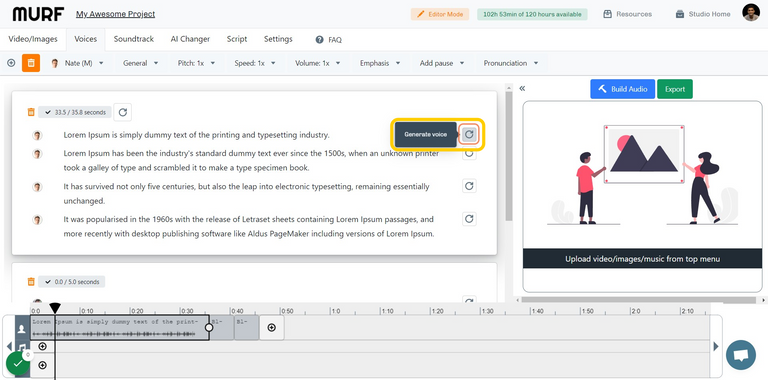Viewport: 768px width, 380px height.
Task: Regenerate the 'It was popularised' sentence voice
Action: 469,219
